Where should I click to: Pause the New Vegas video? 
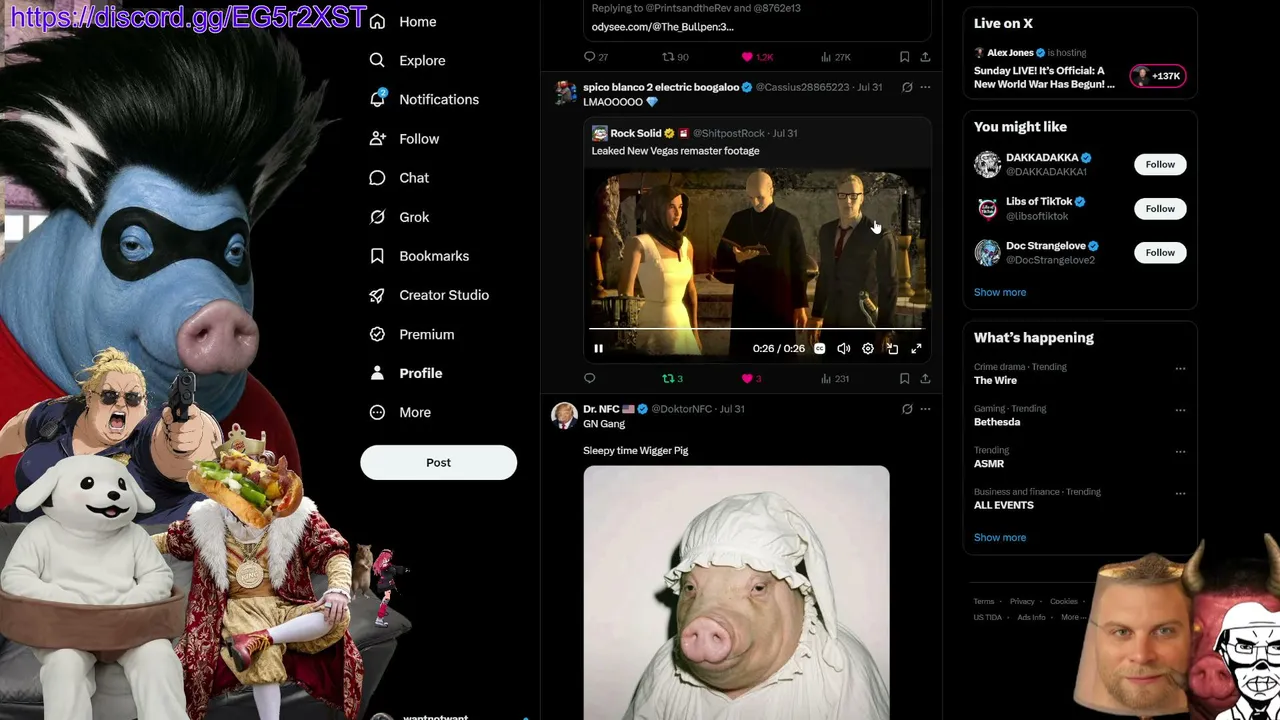(x=598, y=349)
